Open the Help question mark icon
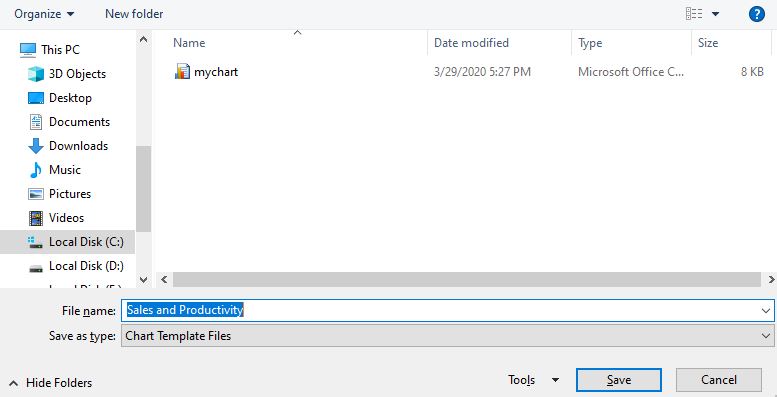The width and height of the screenshot is (777, 397). click(x=756, y=14)
